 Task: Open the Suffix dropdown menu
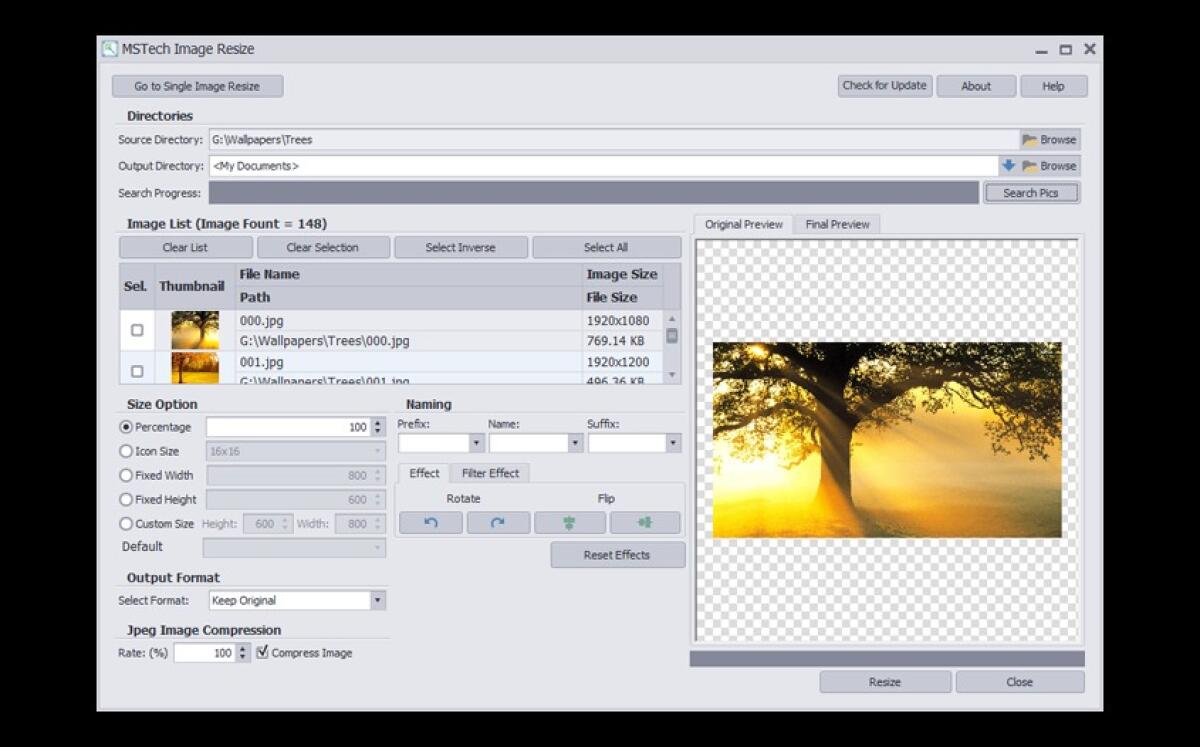click(674, 442)
